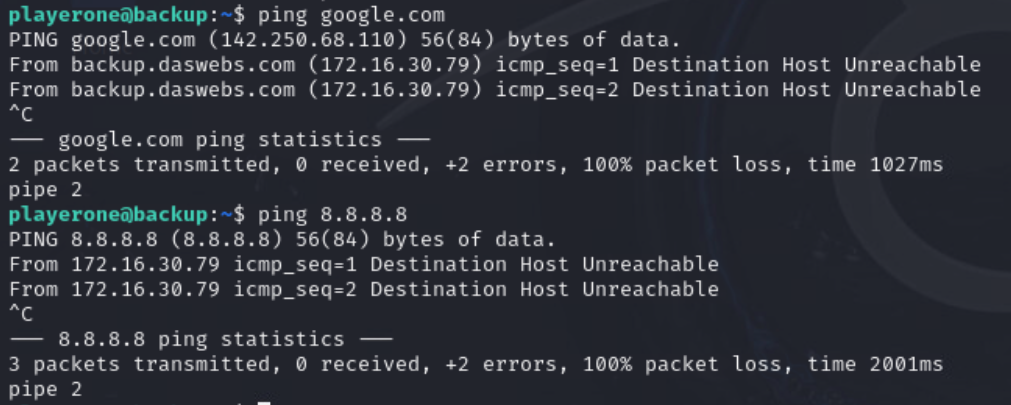Click backup.daswebs.com on the icmp_seq=1 line
Viewport: 1011px width, 405px height.
183,65
